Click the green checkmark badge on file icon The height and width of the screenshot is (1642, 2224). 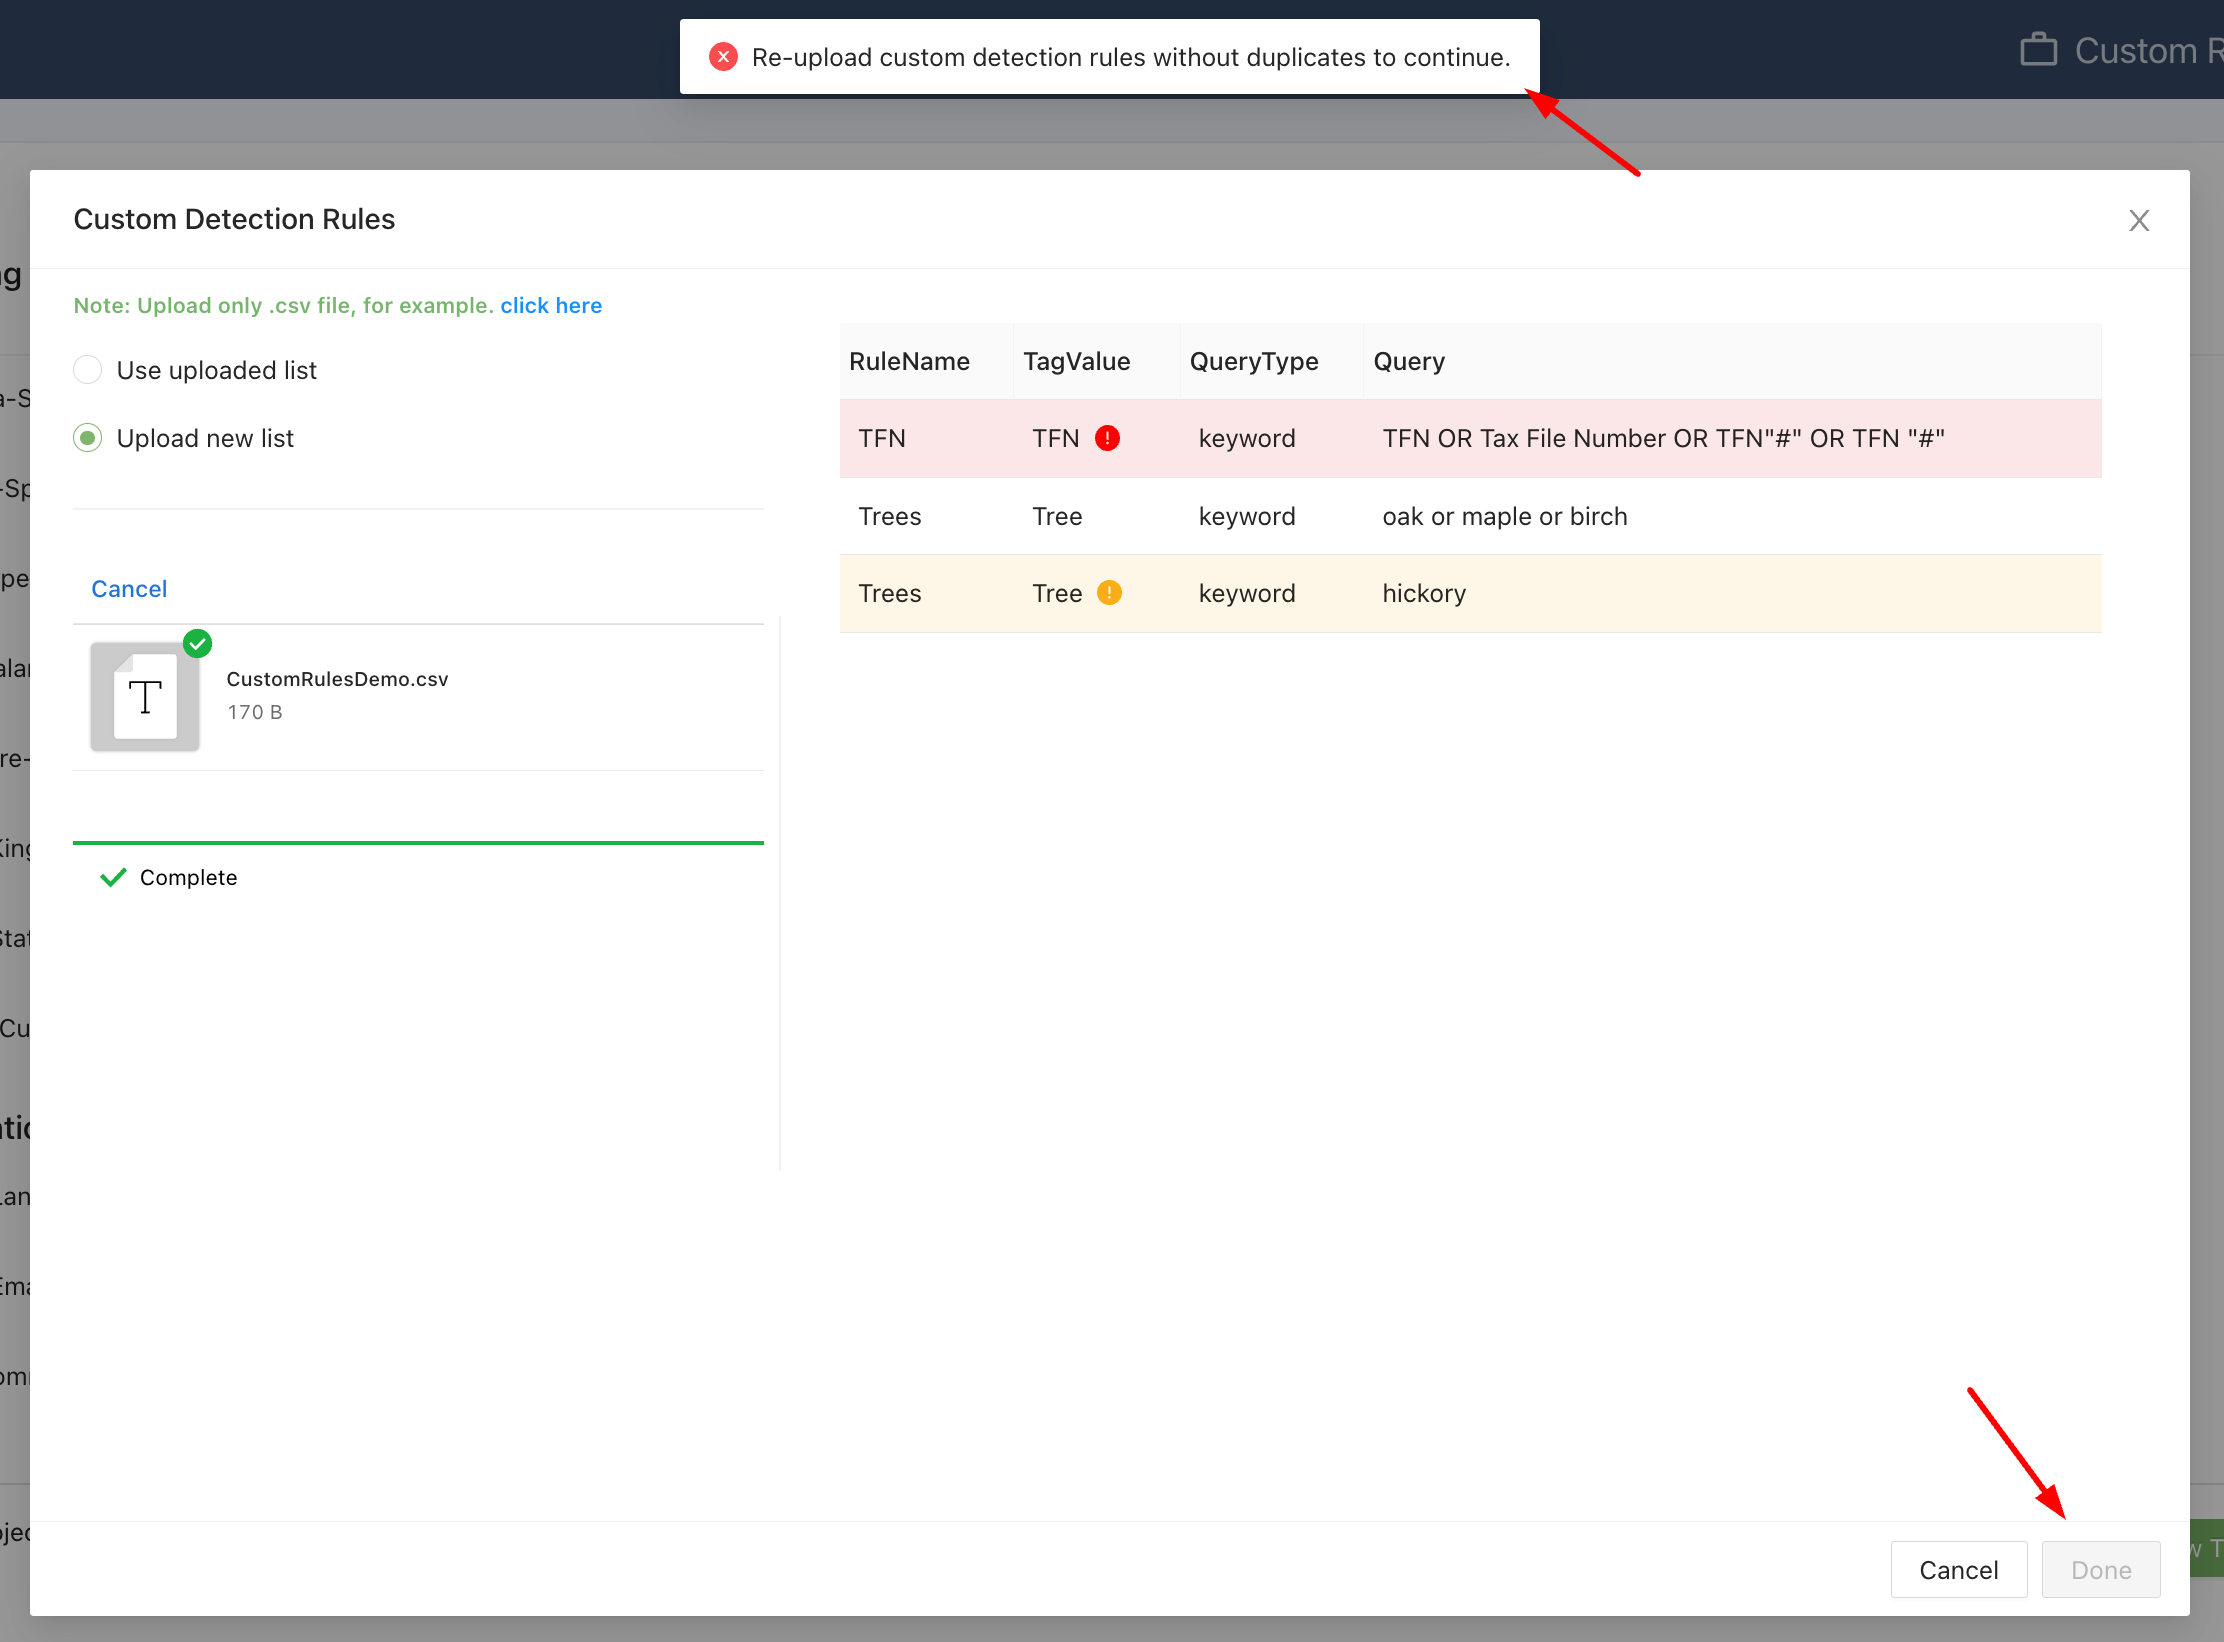click(x=198, y=643)
